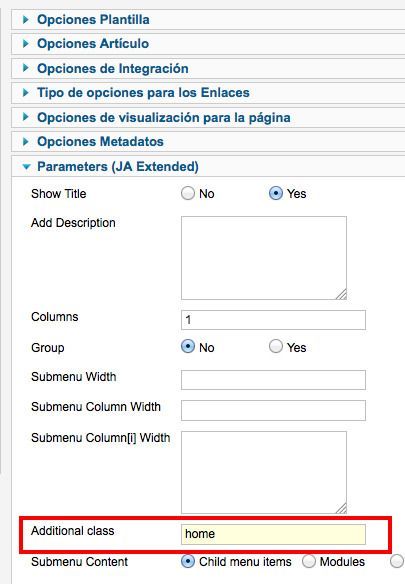Click resize grip of Add Description textarea

341,294
